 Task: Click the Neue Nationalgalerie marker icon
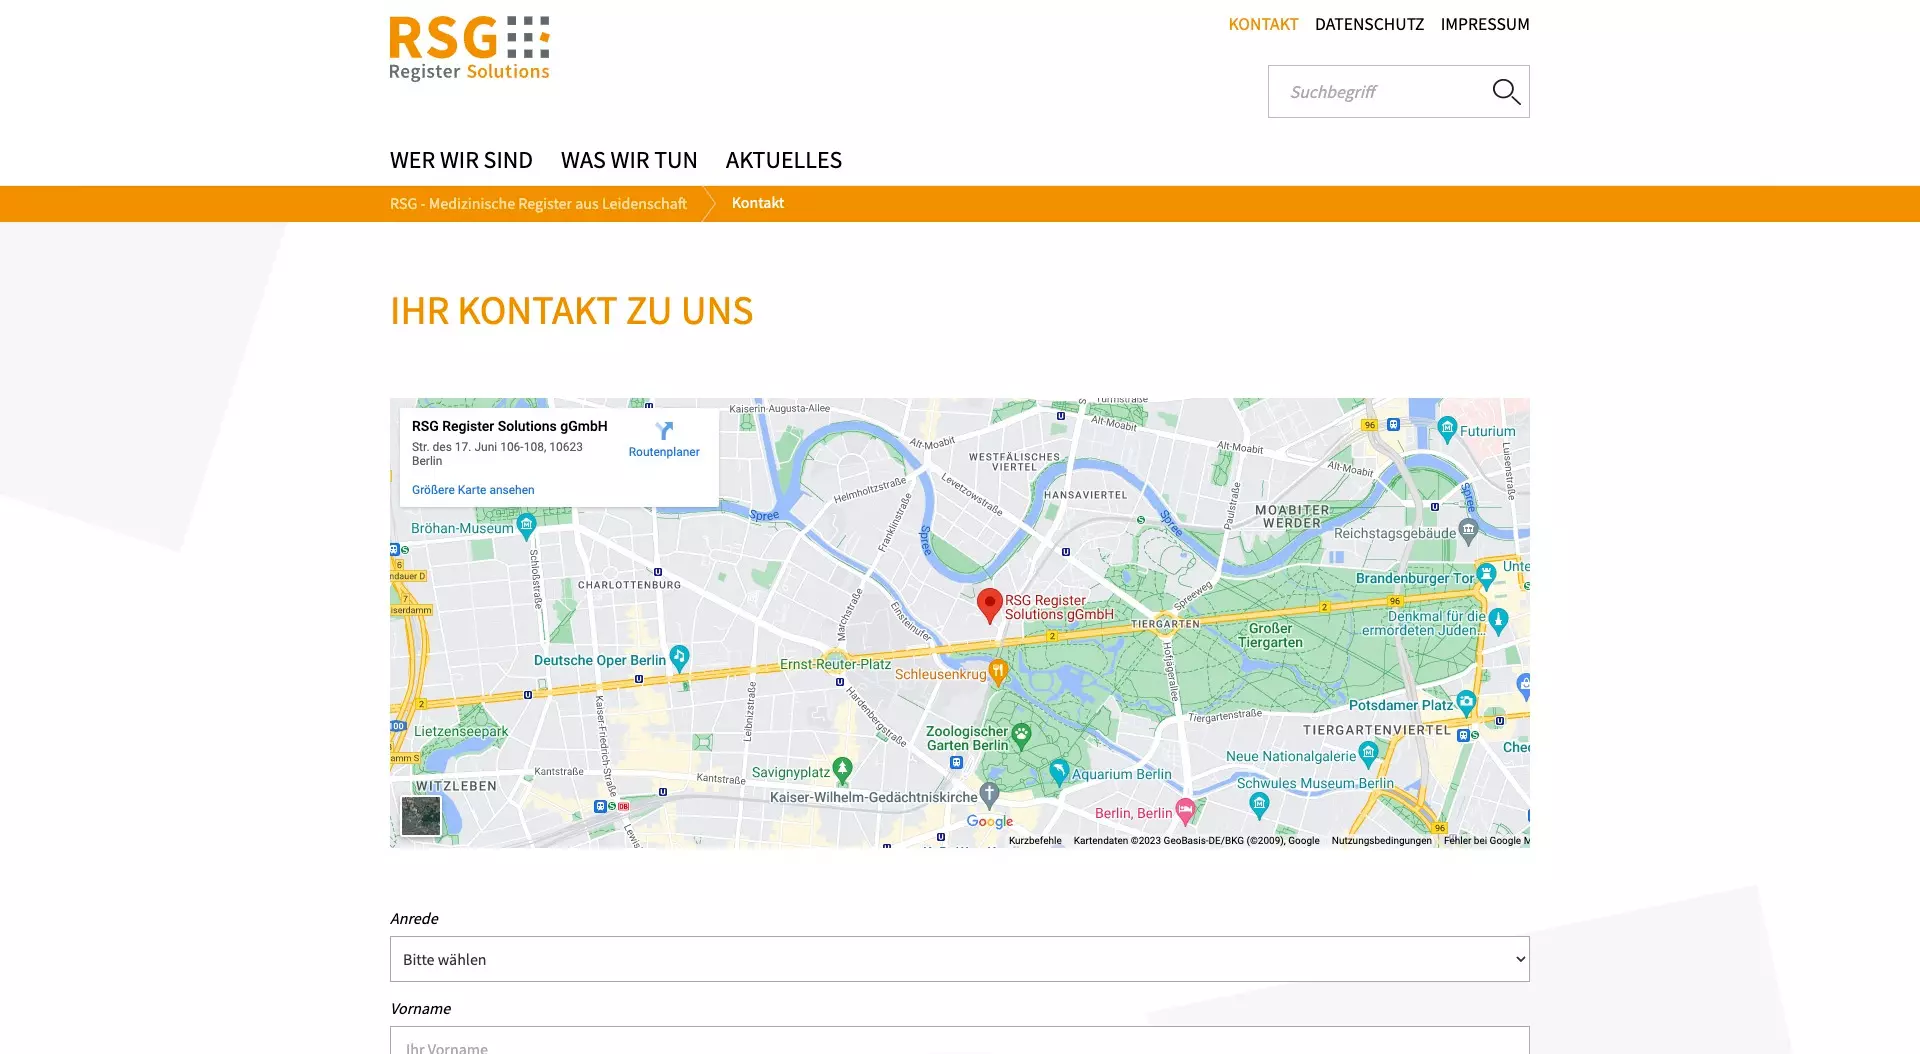pos(1369,753)
